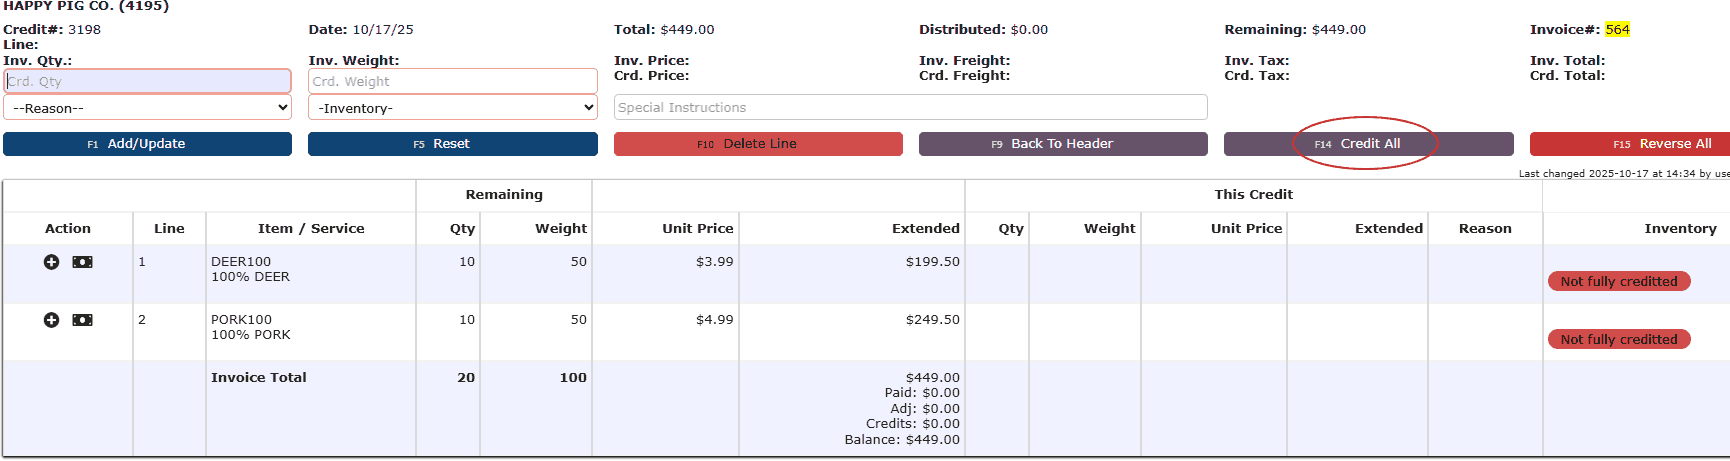This screenshot has height=461, width=1730.
Task: Click the Special Instructions text box
Action: click(x=910, y=107)
